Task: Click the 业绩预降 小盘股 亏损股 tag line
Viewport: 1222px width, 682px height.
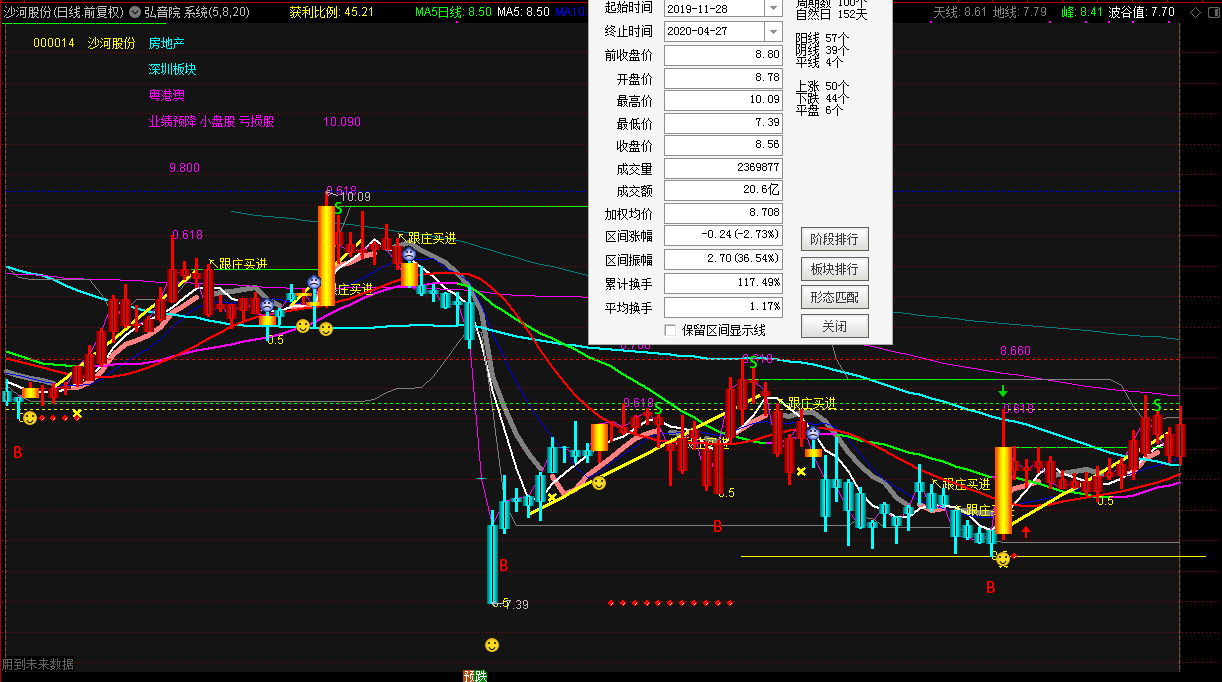Action: (211, 122)
